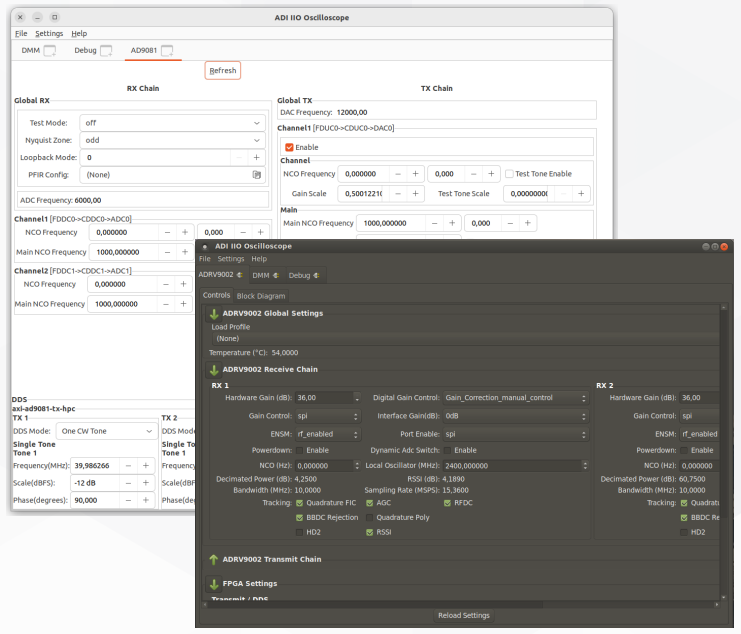This screenshot has height=634, width=741.
Task: Decrease DDS Scale(dBFS) with minus
Action: tap(128, 483)
